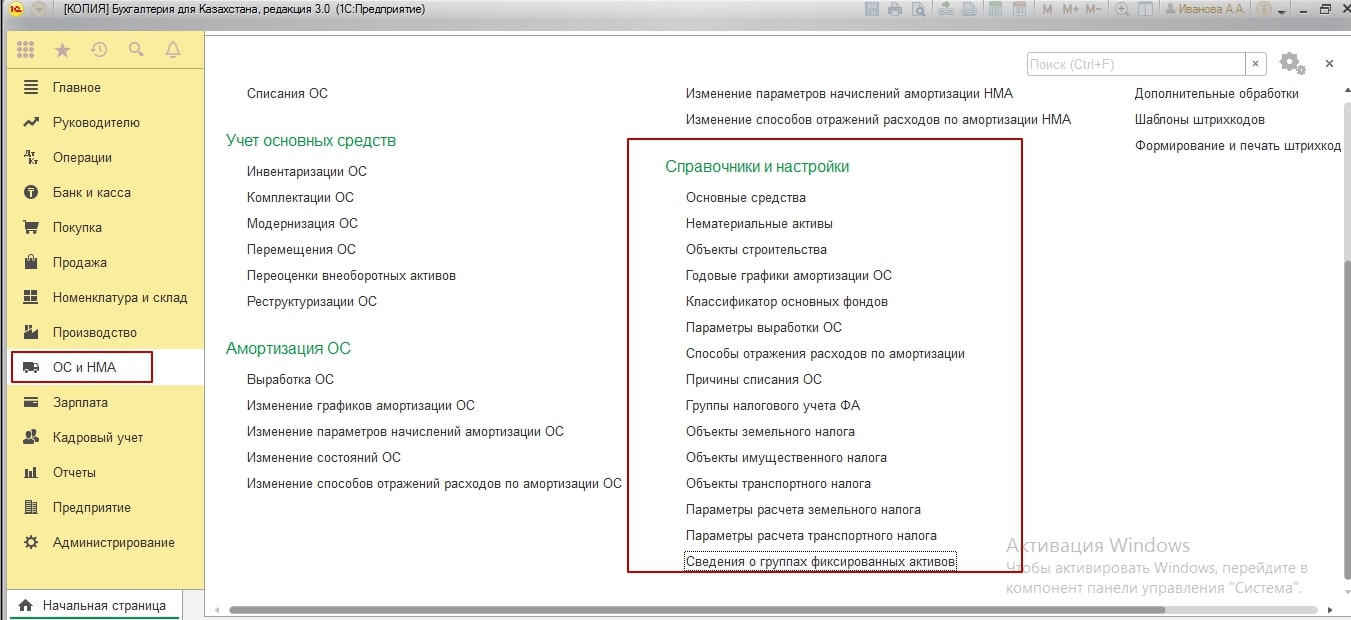Viewport: 1351px width, 620px height.
Task: Expand dropdown arrow next to info icon
Action: [1282, 10]
